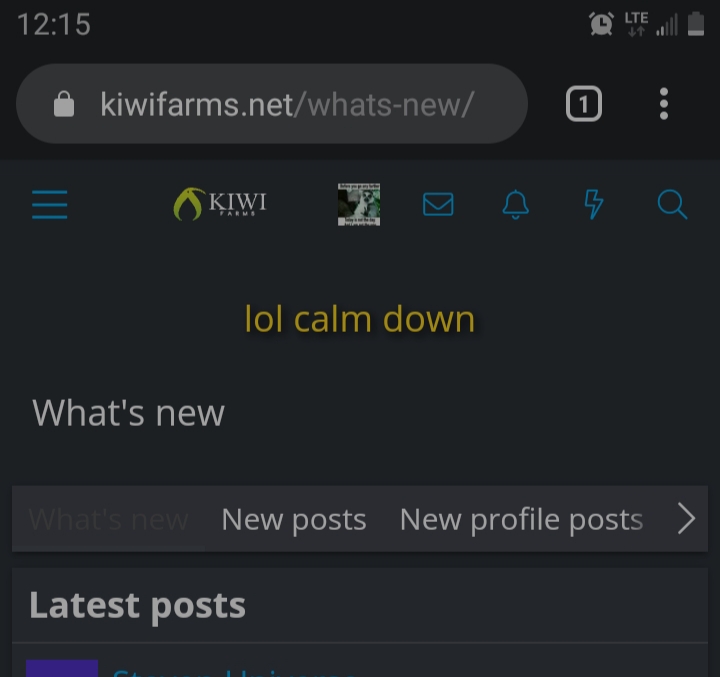Tap the 'lol calm down' notice text
This screenshot has height=677, width=720.
pos(360,319)
